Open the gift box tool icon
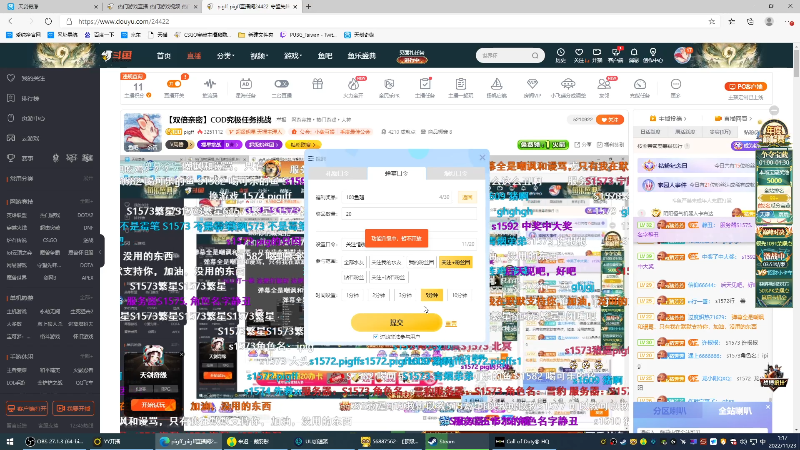 [317, 84]
